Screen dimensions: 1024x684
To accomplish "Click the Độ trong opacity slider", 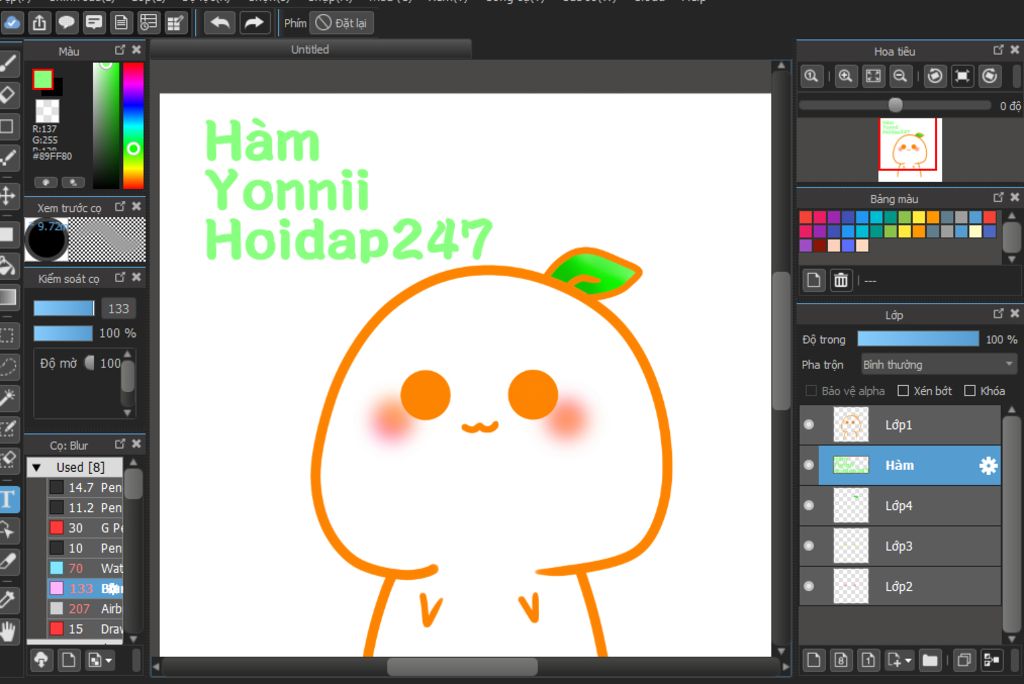I will [918, 339].
